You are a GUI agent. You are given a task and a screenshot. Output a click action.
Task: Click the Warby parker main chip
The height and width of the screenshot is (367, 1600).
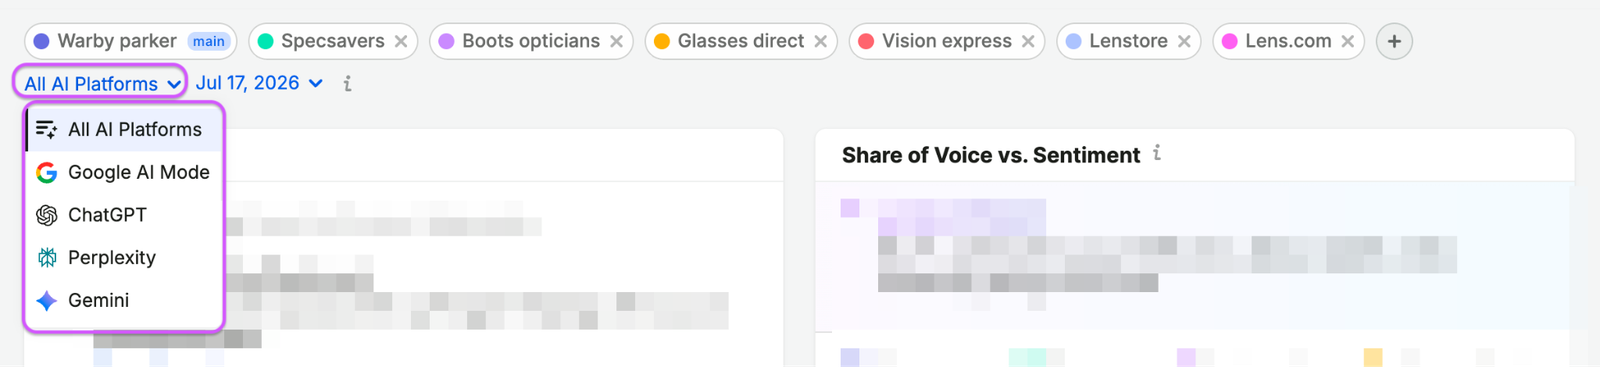pyautogui.click(x=131, y=41)
